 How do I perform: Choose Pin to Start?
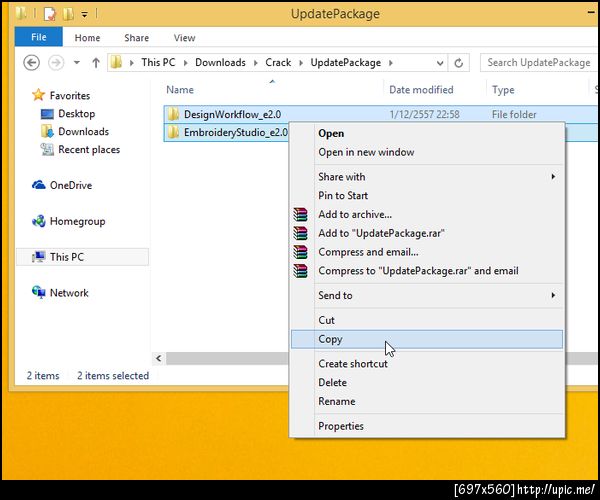(x=427, y=195)
